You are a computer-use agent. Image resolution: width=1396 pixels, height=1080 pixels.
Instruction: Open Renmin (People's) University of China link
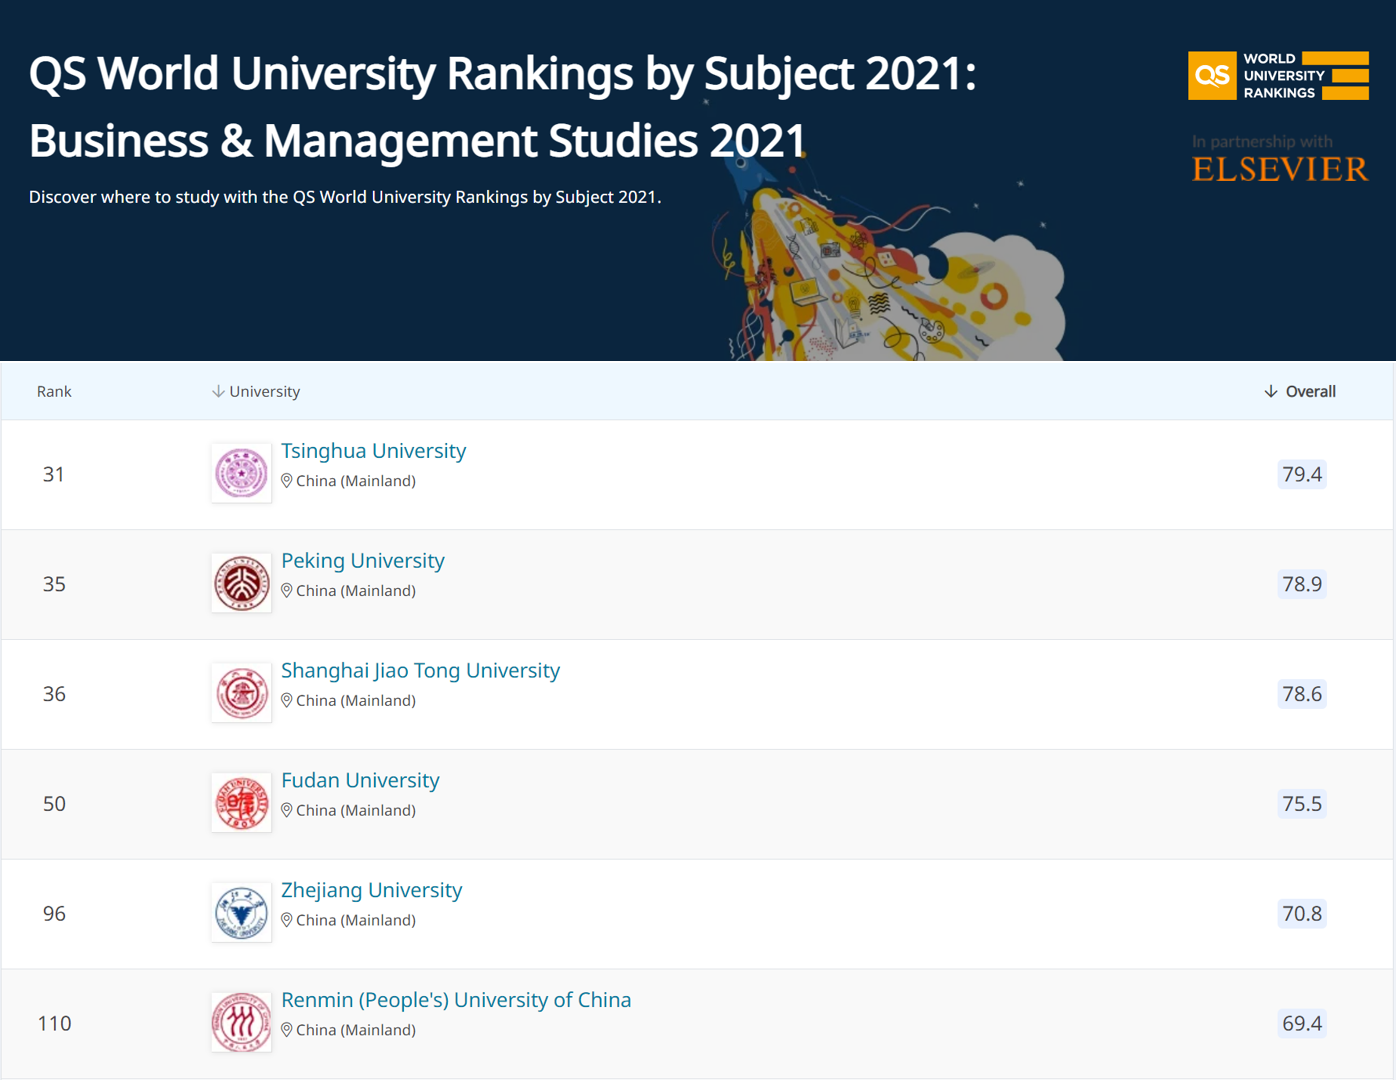click(x=456, y=1001)
